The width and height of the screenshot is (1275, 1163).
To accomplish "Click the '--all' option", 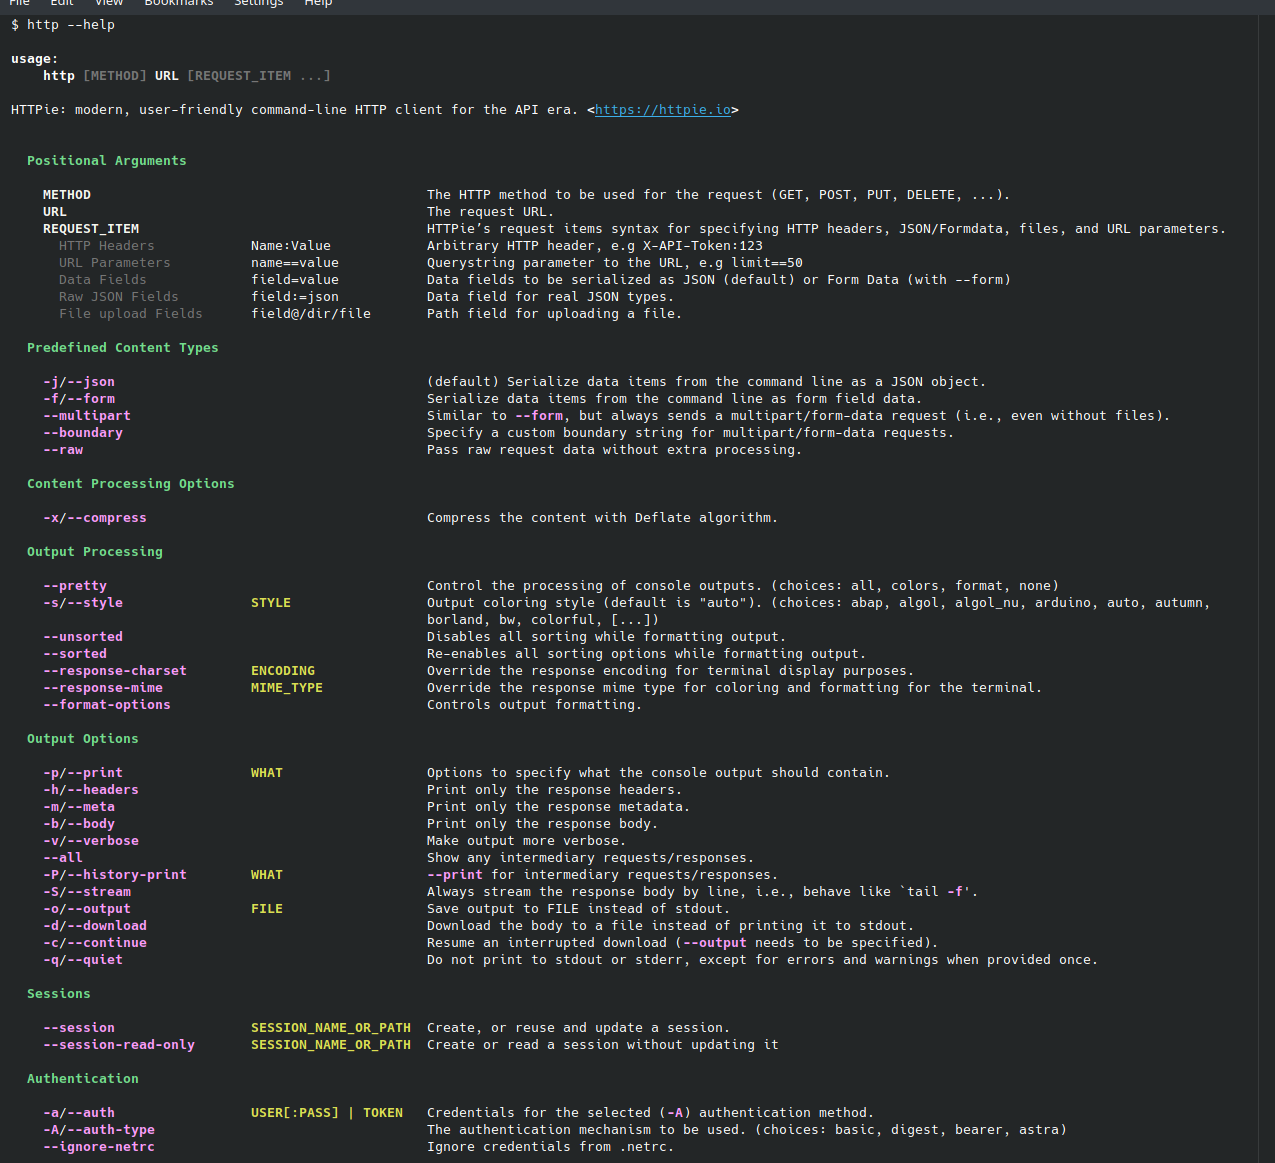I will tap(63, 858).
